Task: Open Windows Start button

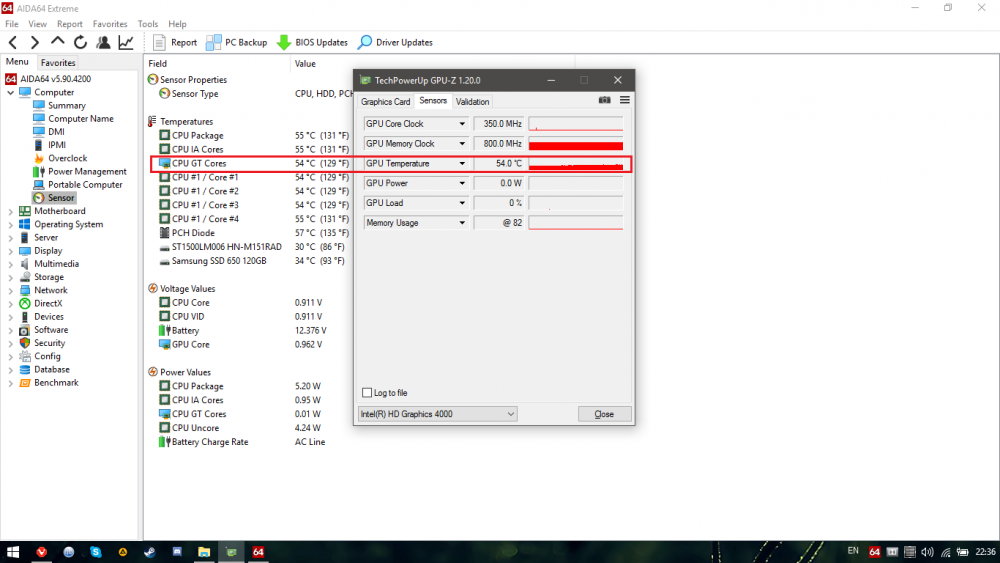Action: coord(13,552)
